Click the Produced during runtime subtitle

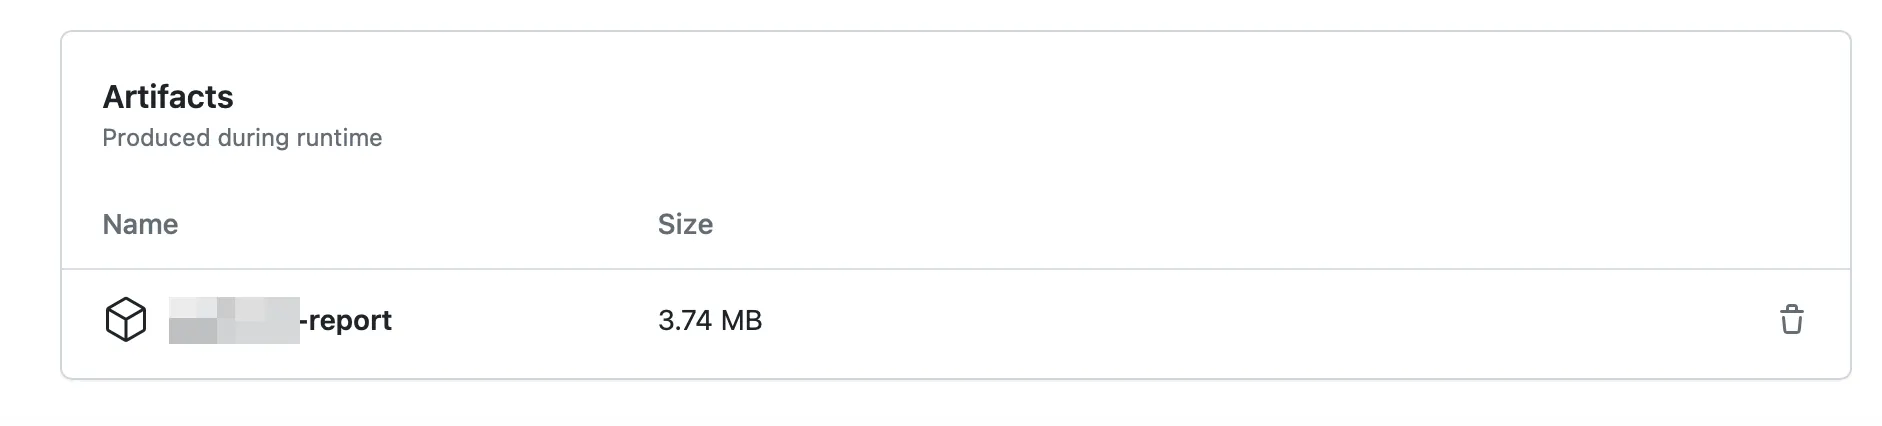242,138
